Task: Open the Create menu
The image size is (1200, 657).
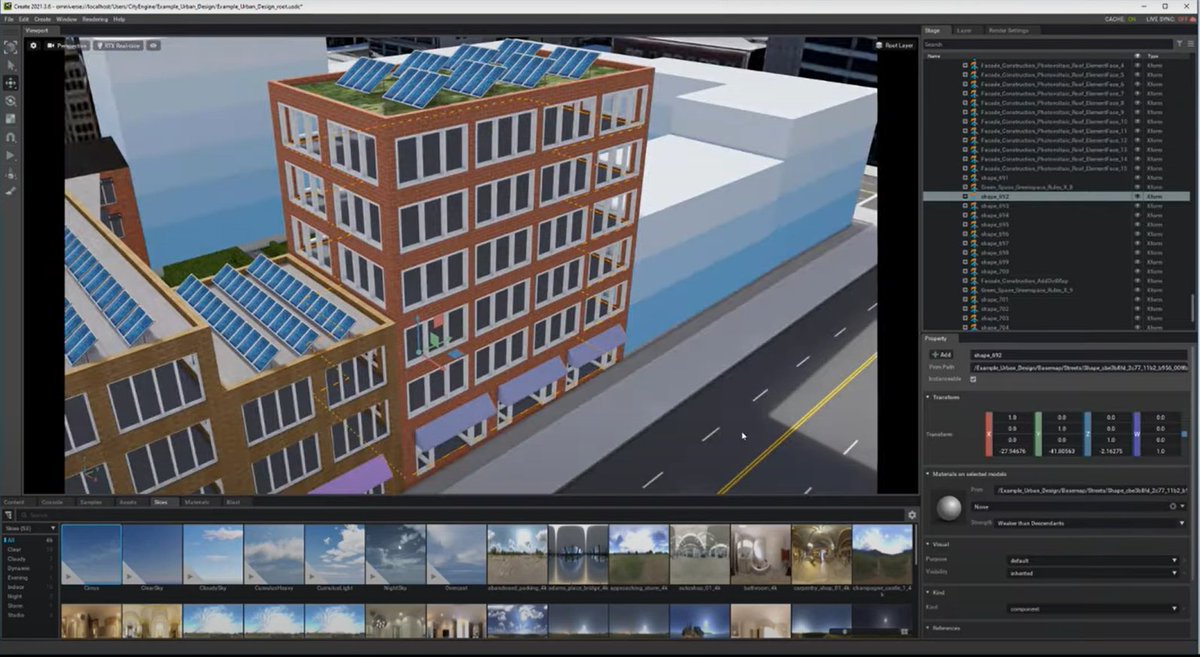Action: click(x=42, y=19)
